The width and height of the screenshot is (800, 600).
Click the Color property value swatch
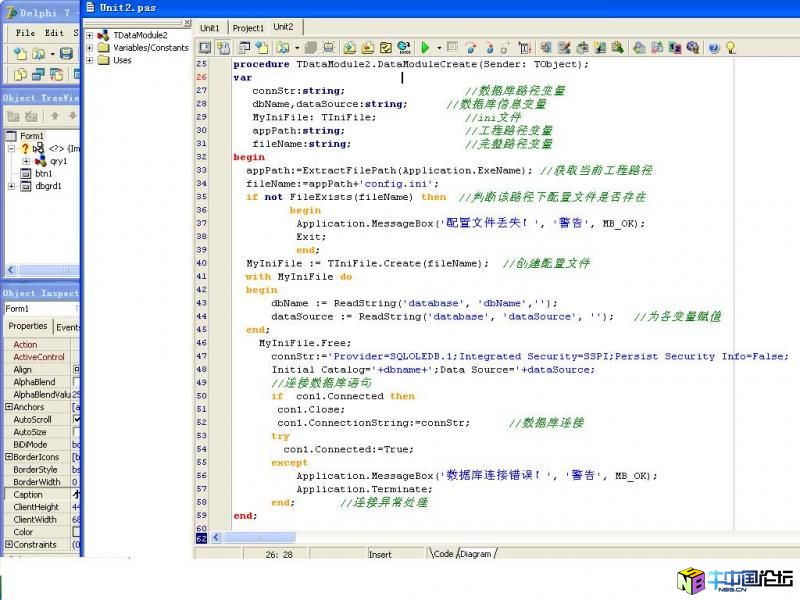[x=77, y=532]
